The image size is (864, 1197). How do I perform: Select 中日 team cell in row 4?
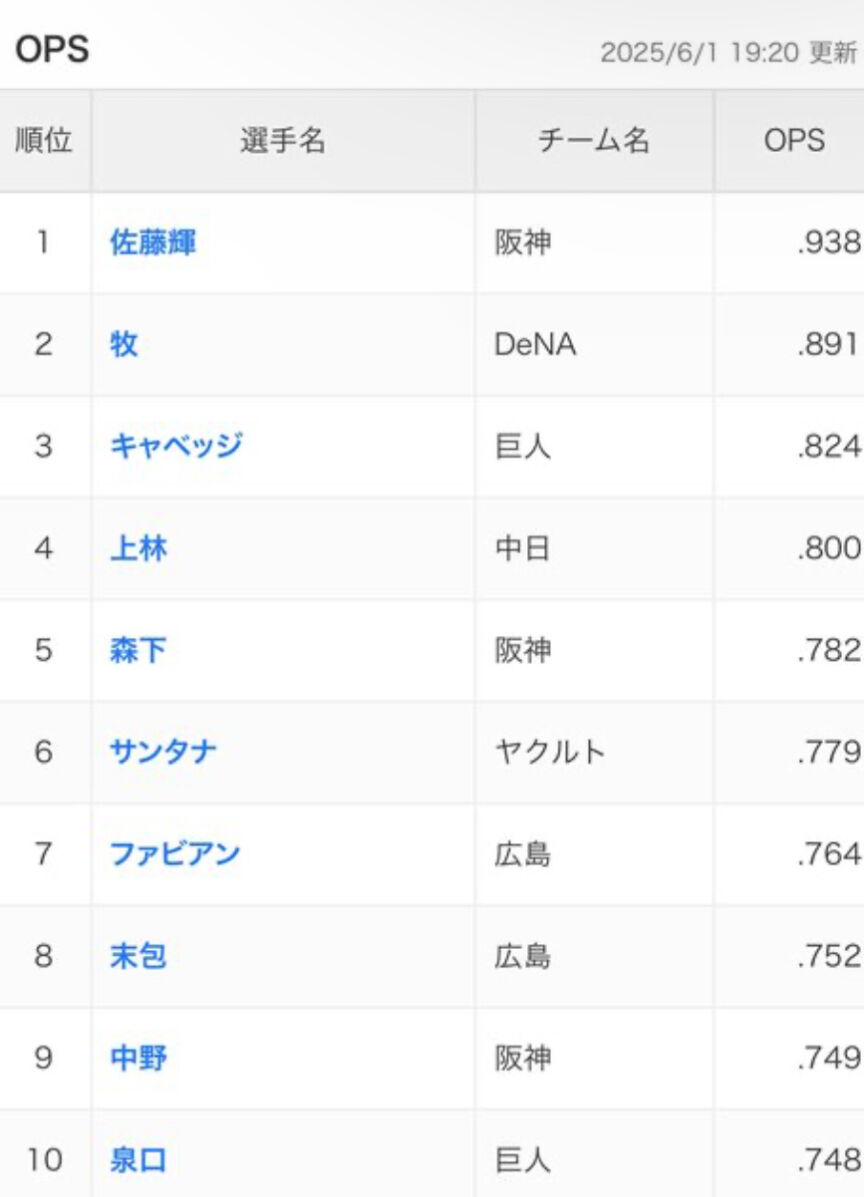pyautogui.click(x=594, y=548)
